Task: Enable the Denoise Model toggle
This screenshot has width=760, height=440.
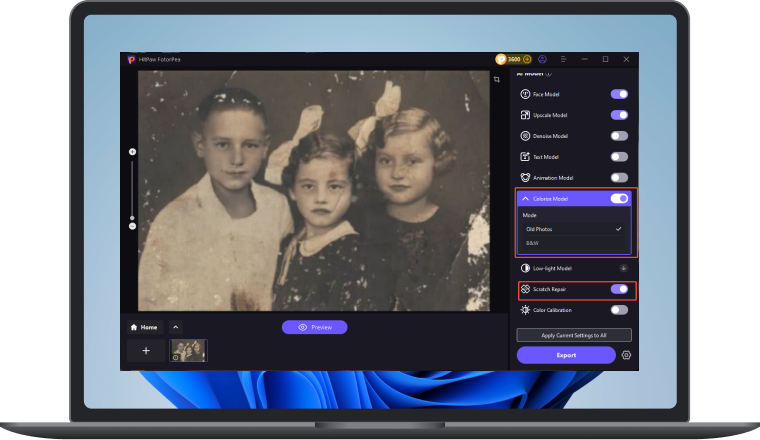Action: pyautogui.click(x=619, y=136)
